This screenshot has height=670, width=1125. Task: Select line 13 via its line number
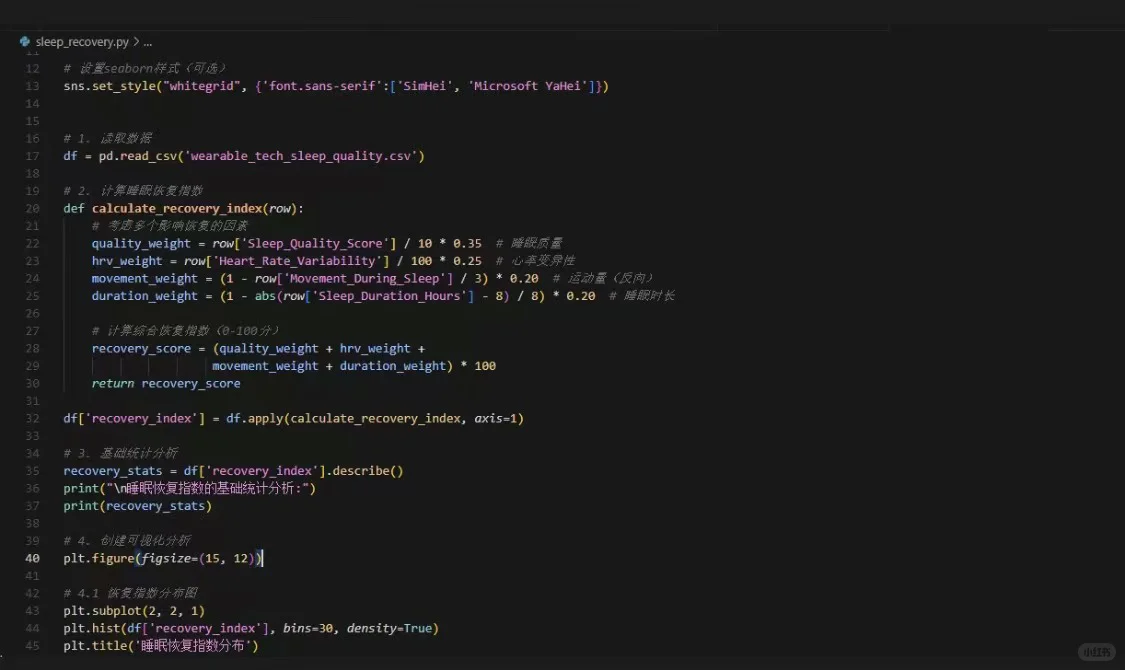32,86
